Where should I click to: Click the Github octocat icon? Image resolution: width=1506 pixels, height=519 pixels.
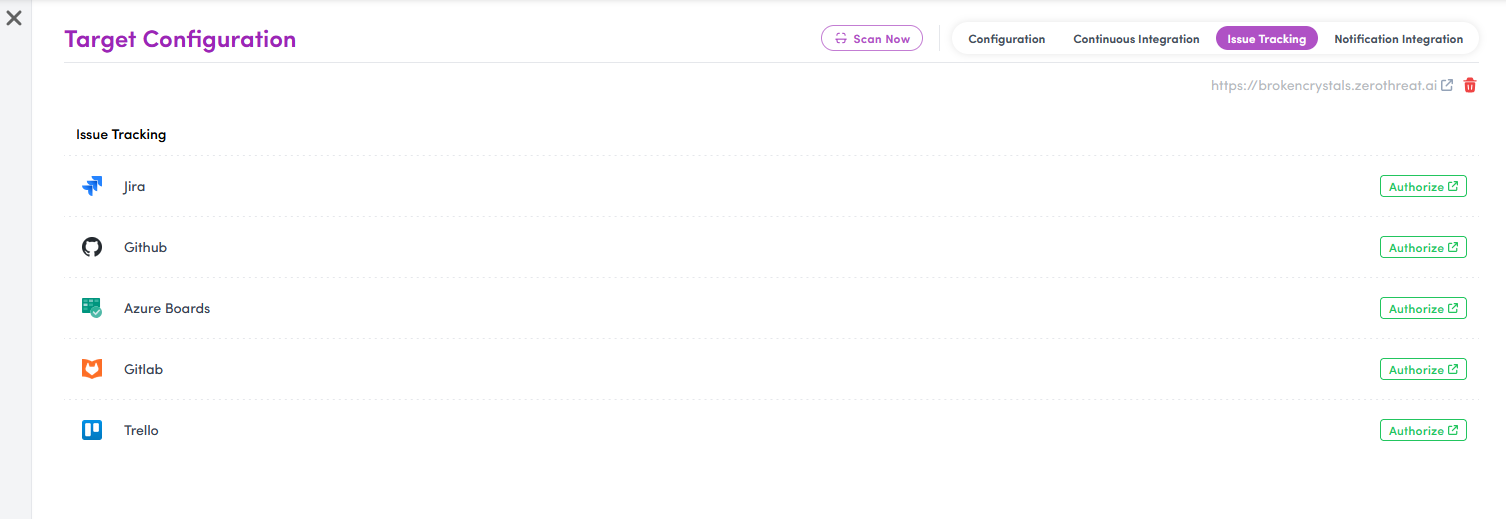(x=92, y=247)
